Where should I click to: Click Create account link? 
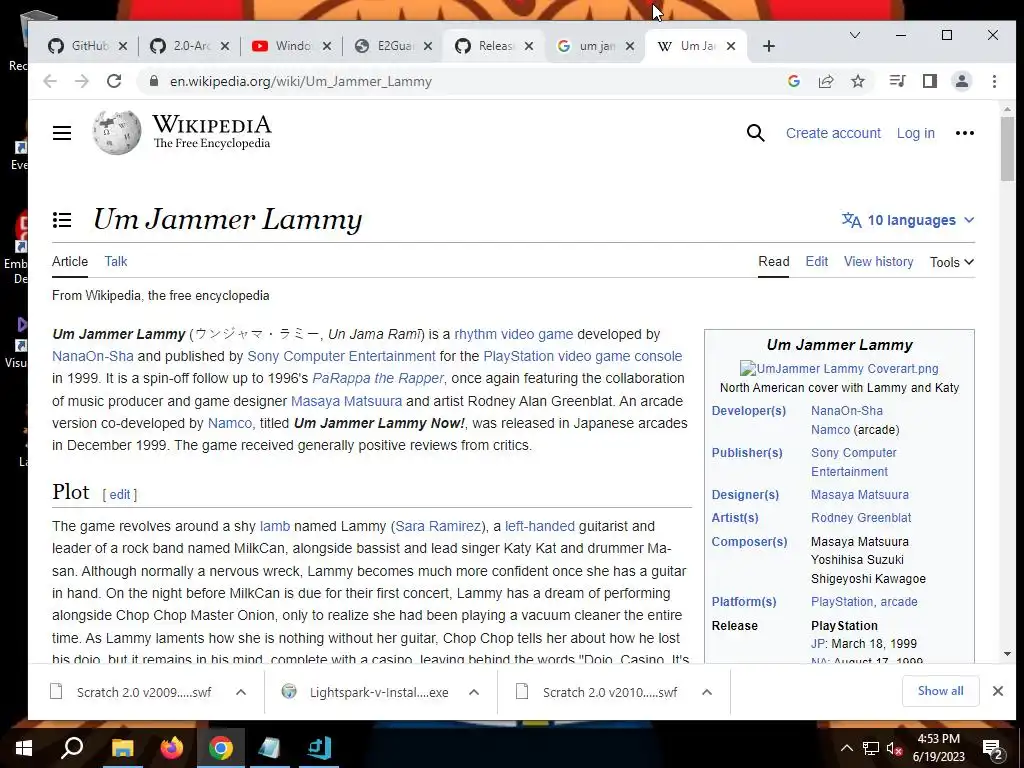[833, 133]
